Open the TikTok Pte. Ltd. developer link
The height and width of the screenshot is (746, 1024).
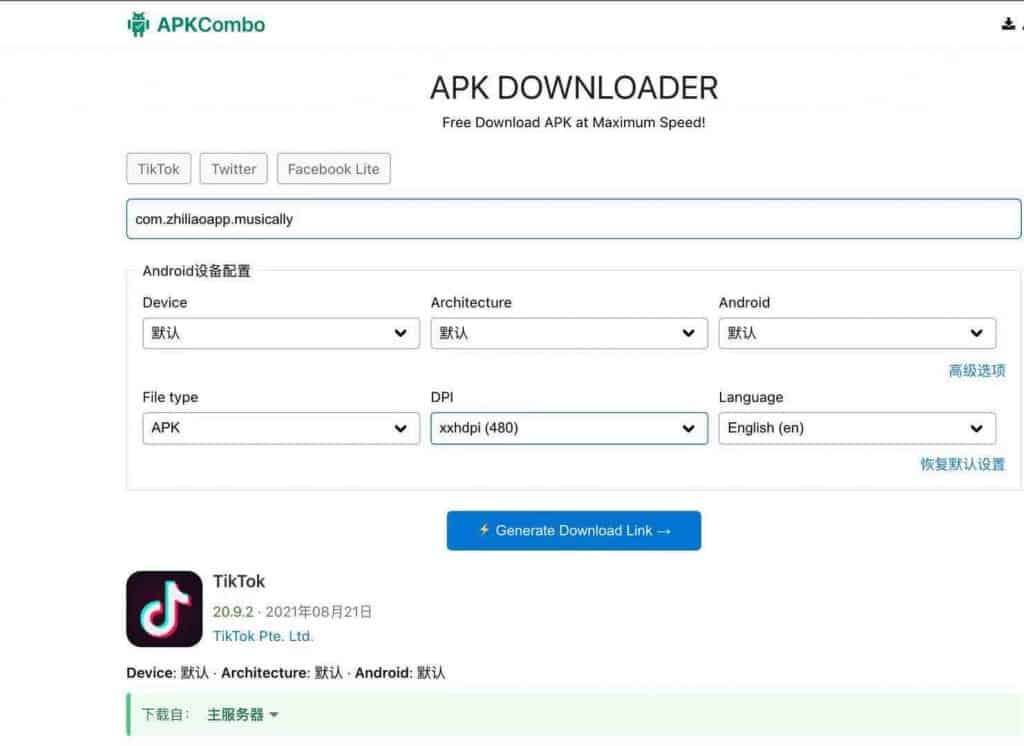tap(263, 636)
